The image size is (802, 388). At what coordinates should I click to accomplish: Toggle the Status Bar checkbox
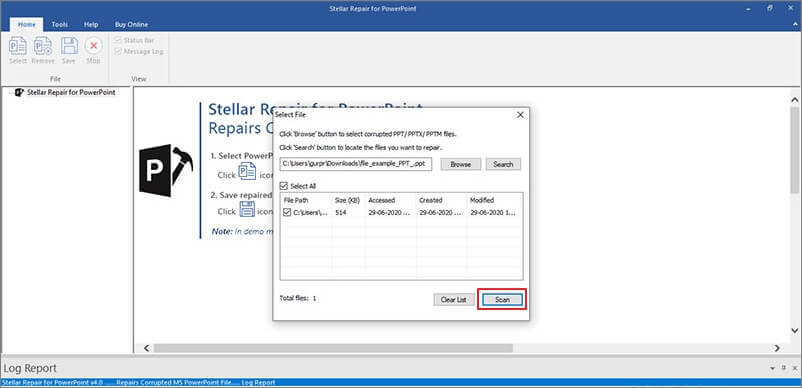(118, 40)
